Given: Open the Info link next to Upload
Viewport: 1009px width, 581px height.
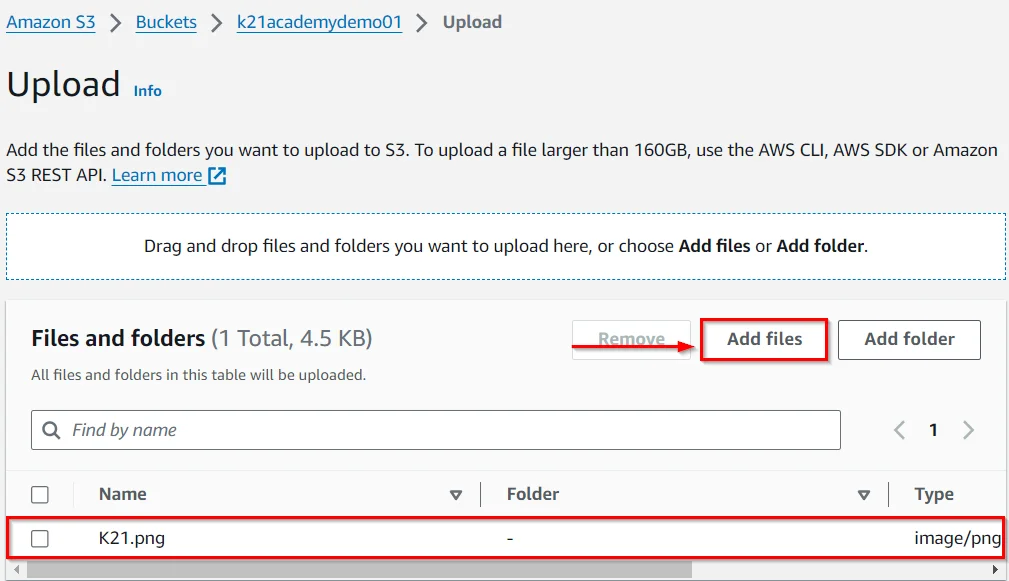Looking at the screenshot, I should (x=148, y=91).
